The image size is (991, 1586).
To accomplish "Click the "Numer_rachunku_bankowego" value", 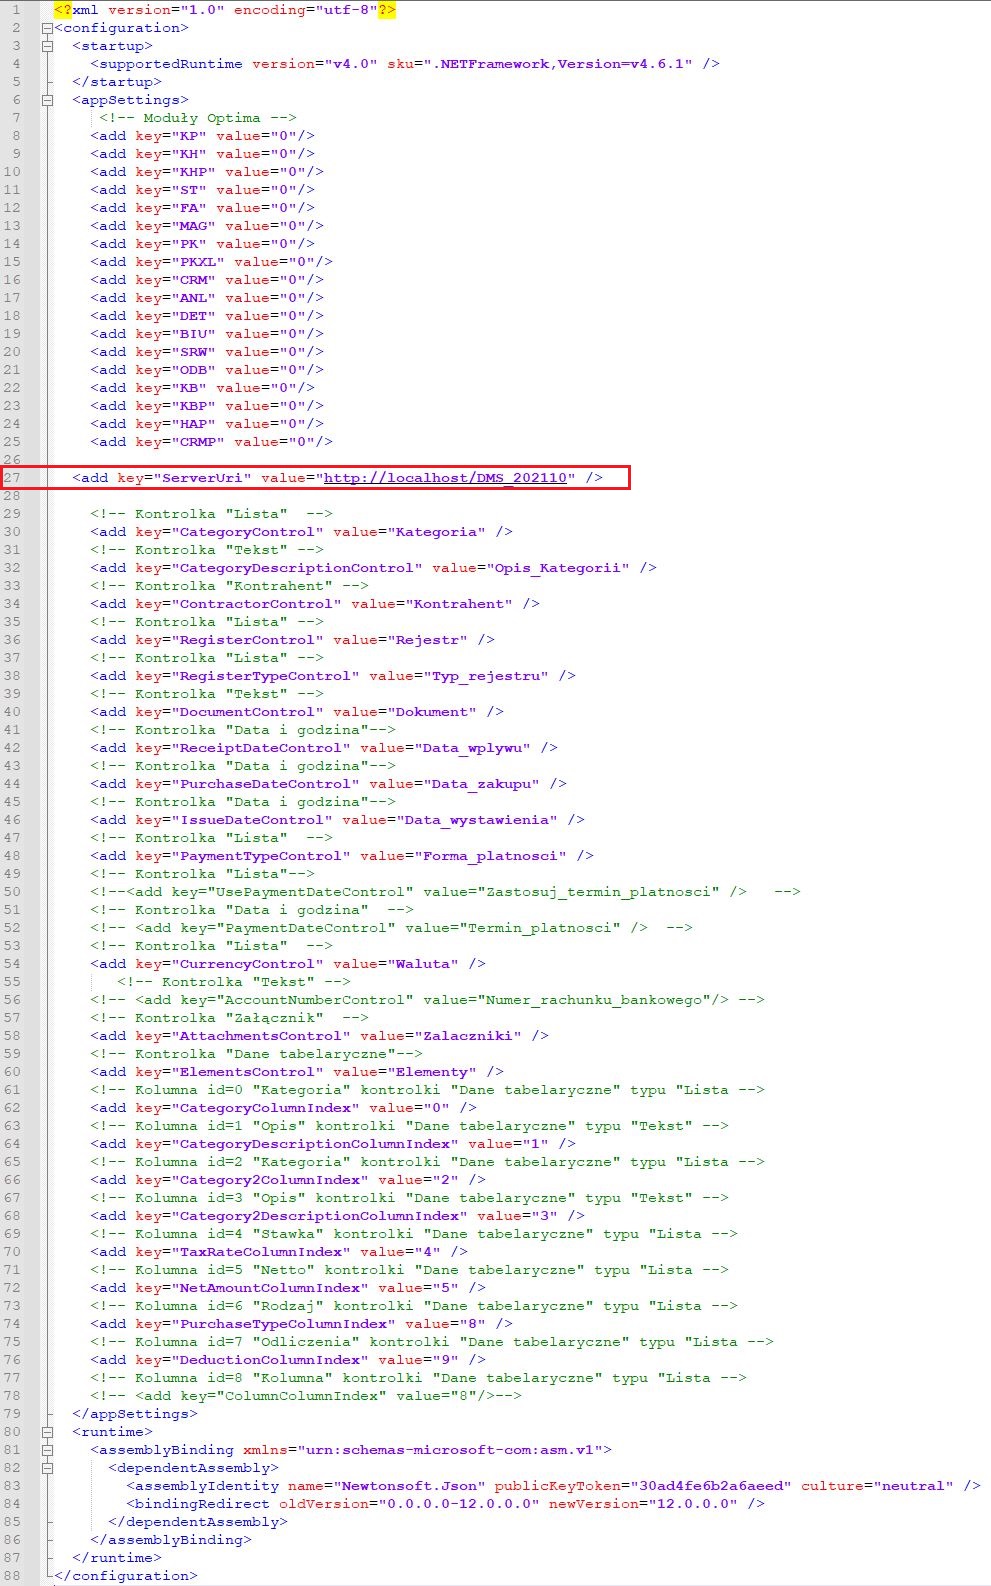I will coord(594,1000).
